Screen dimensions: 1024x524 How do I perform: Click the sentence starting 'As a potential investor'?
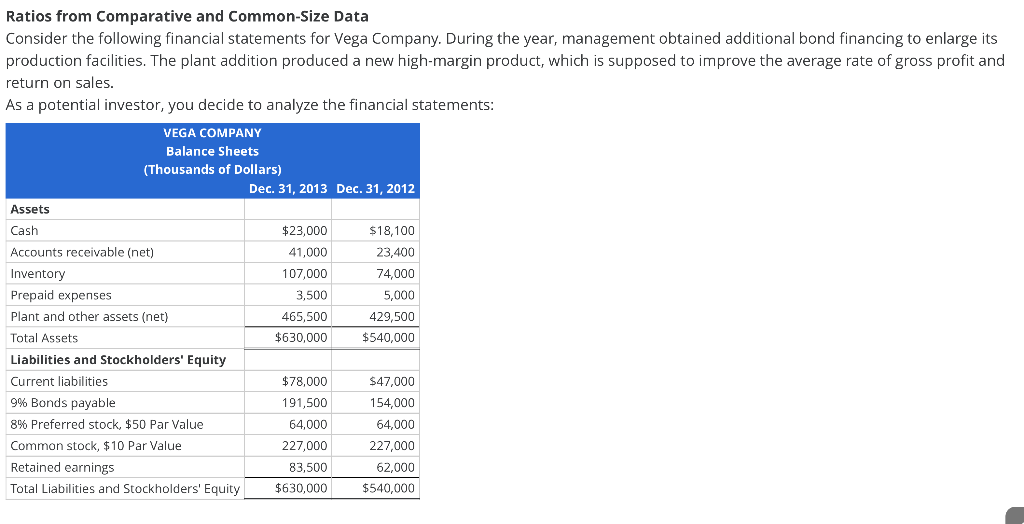click(x=249, y=105)
